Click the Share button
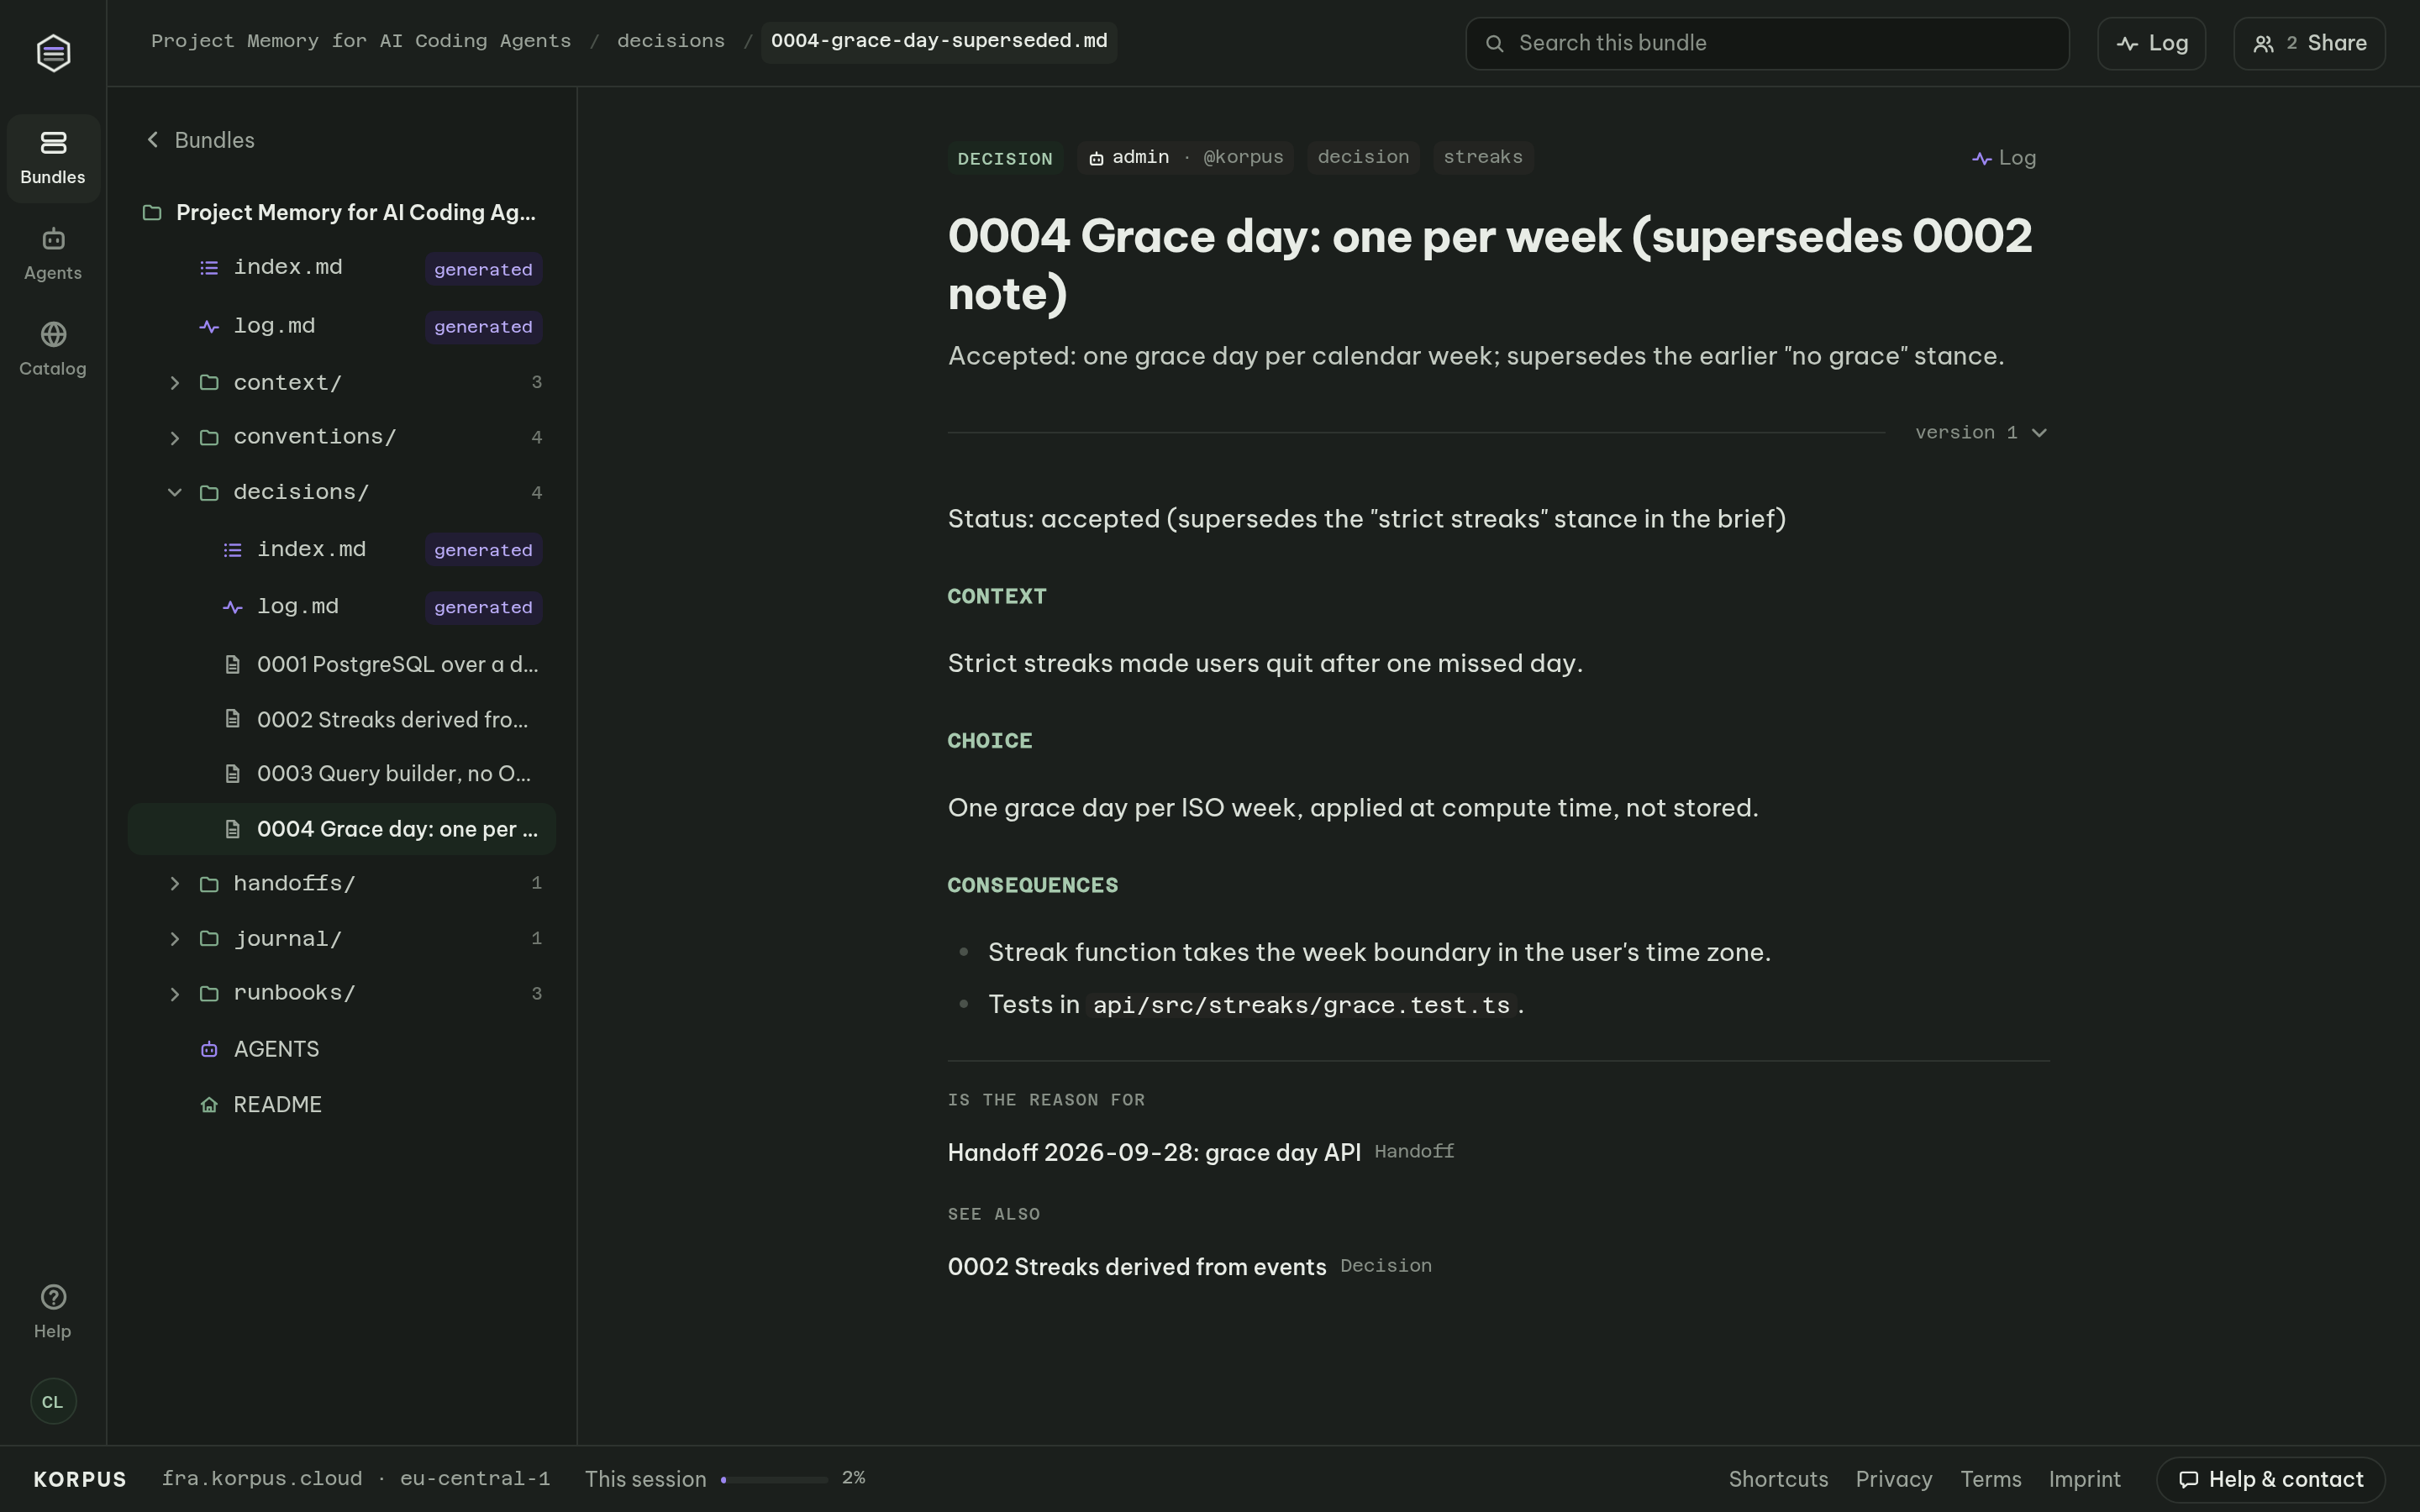Screen dimensions: 2420x1512 coord(2309,43)
